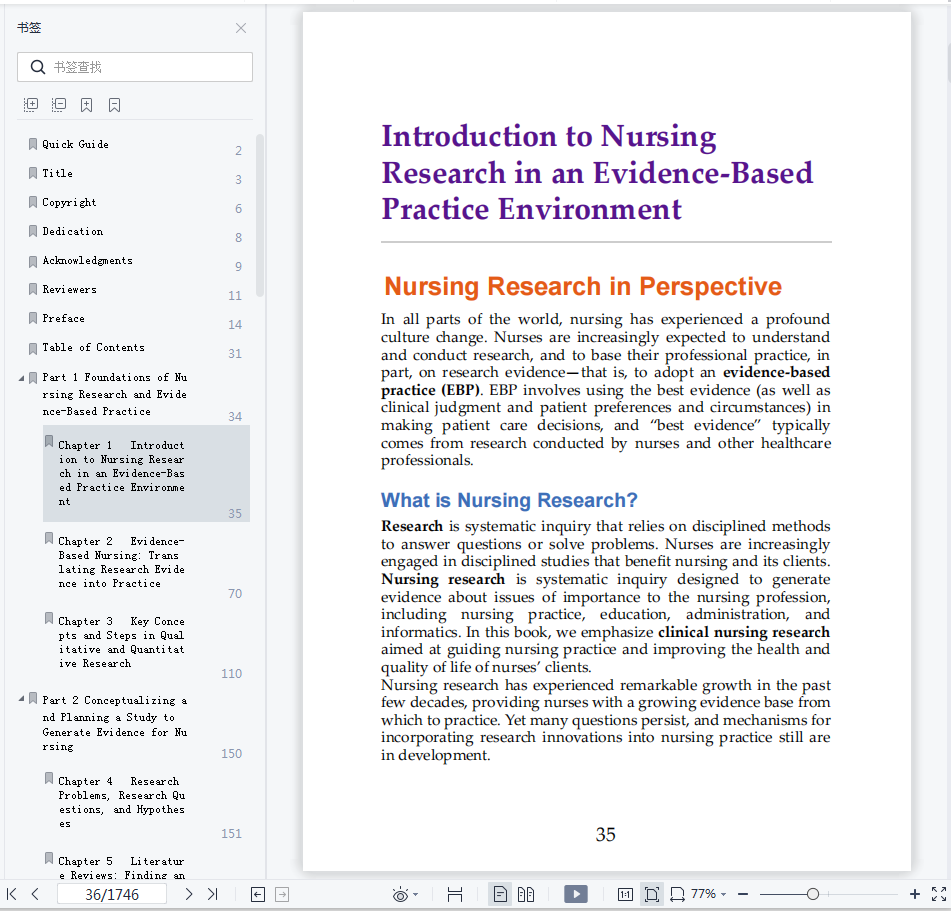951x911 pixels.
Task: Jump to the last page
Action: [x=212, y=894]
